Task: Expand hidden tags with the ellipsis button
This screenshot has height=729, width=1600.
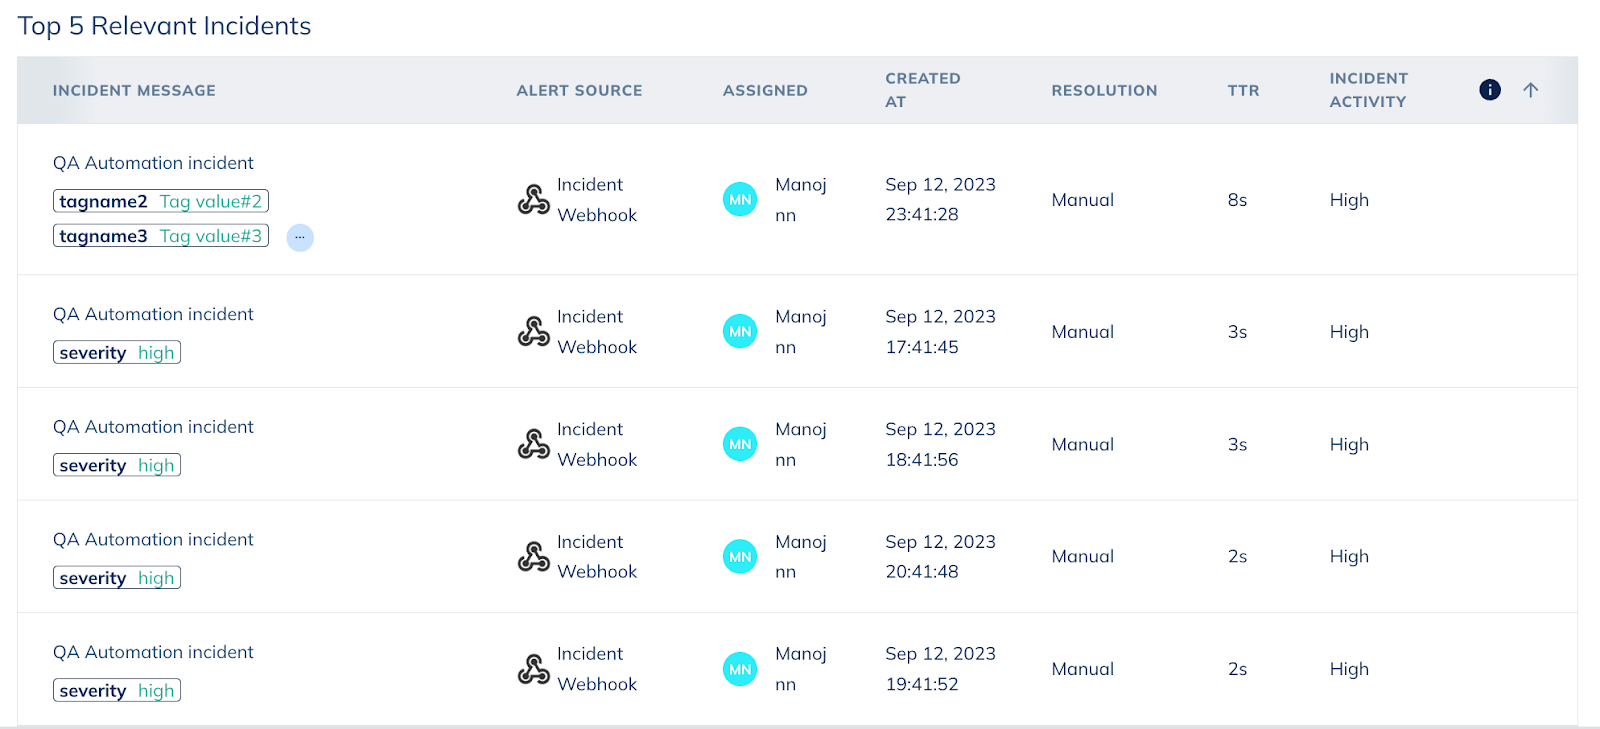Action: coord(300,237)
